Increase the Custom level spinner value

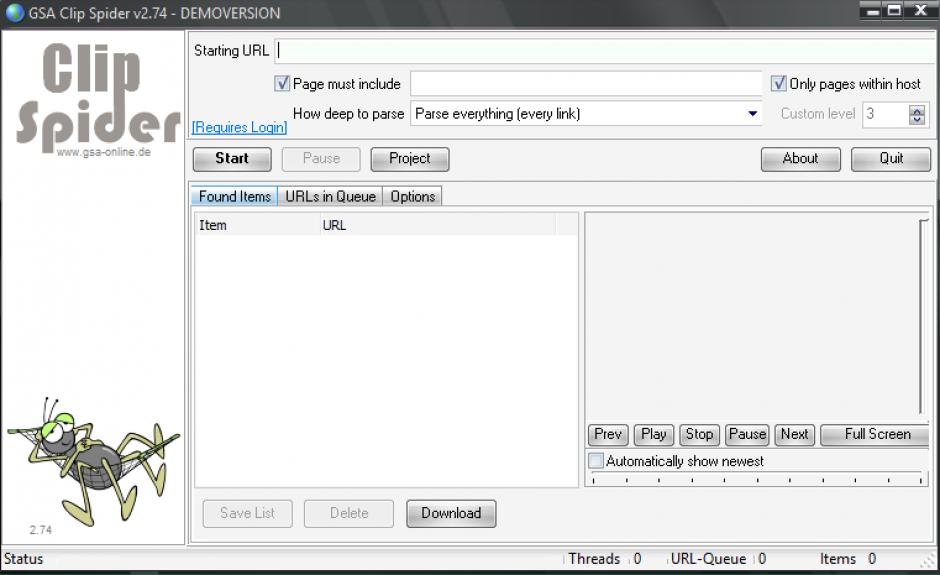(917, 110)
